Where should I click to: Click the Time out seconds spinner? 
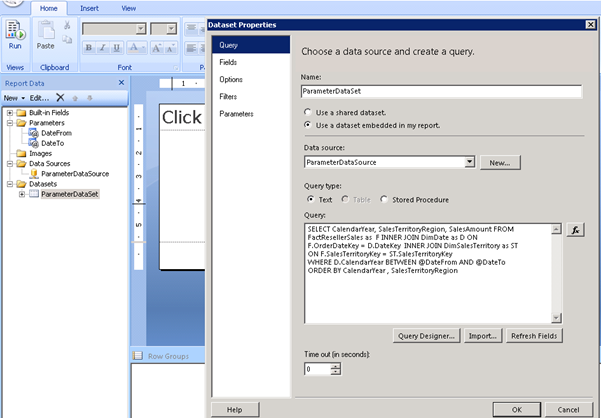[335, 369]
